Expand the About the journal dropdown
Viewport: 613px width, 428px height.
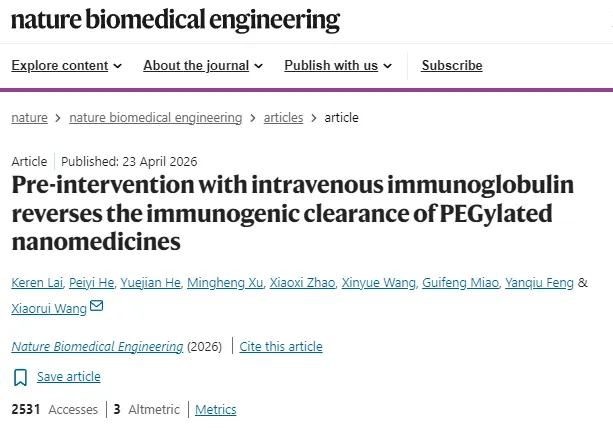pos(203,65)
